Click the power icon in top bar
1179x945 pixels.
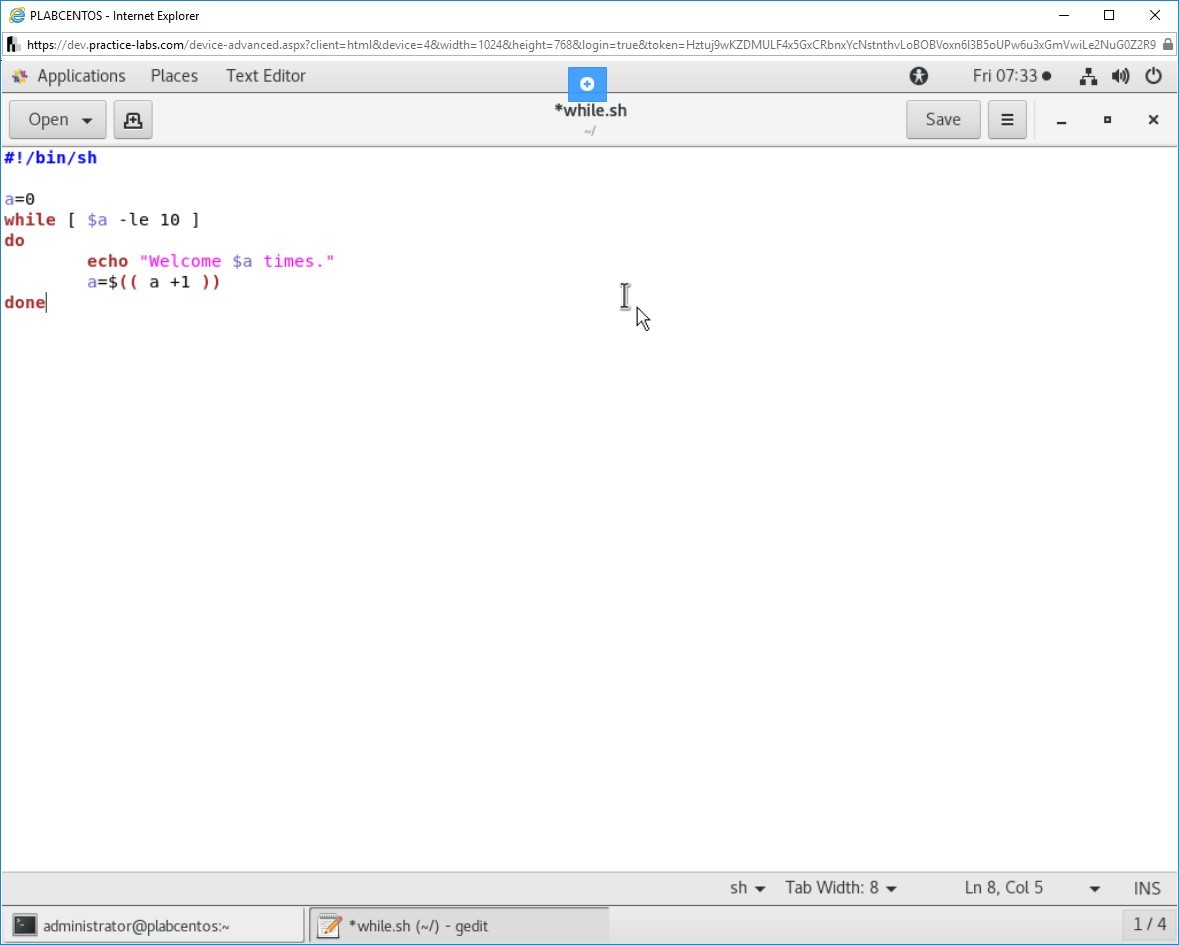[1153, 76]
